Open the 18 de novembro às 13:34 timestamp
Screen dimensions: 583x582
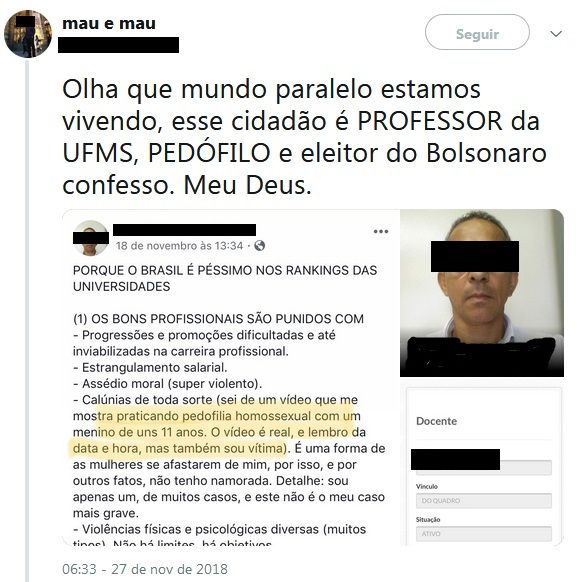click(x=180, y=246)
